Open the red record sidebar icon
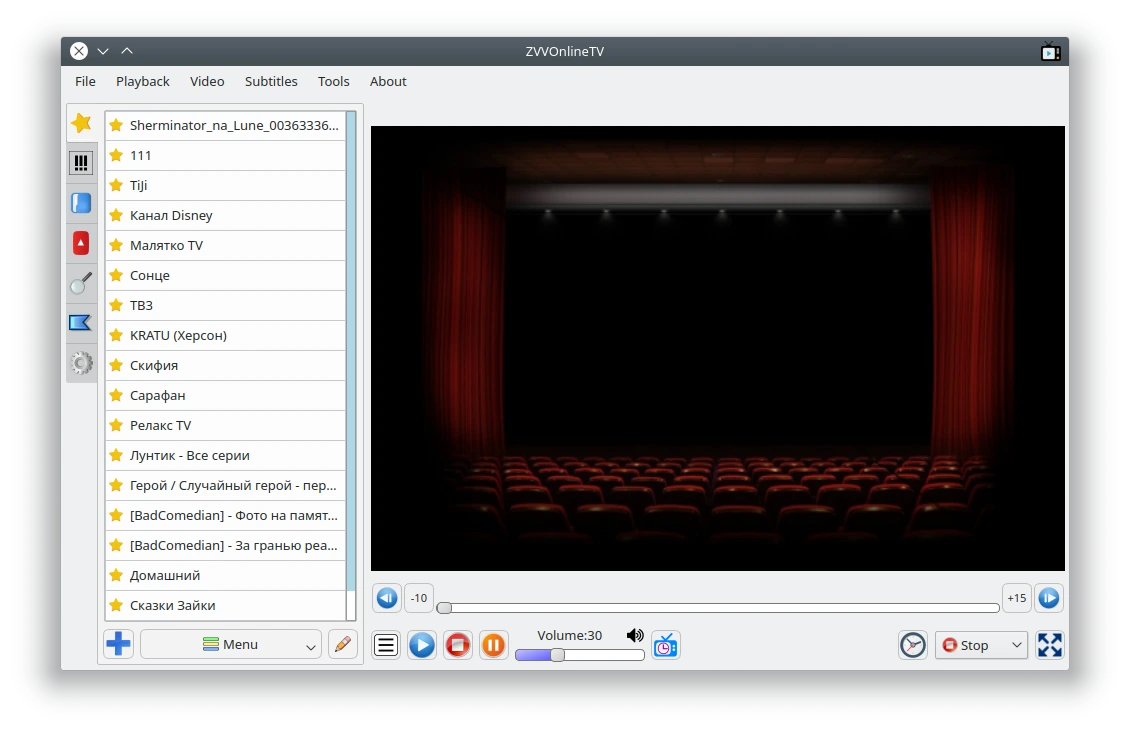The image size is (1130, 731). point(81,243)
